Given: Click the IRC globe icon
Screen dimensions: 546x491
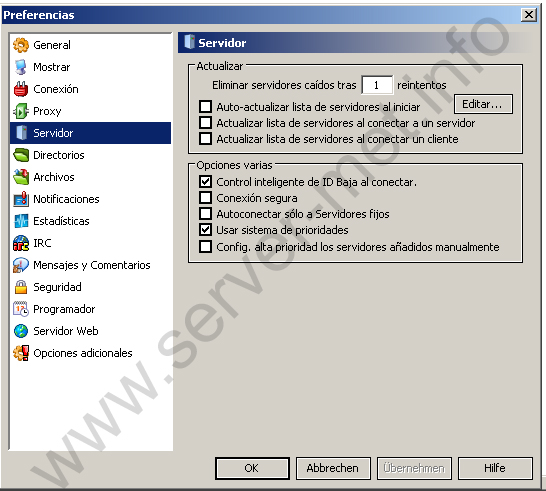Looking at the screenshot, I should tap(21, 243).
